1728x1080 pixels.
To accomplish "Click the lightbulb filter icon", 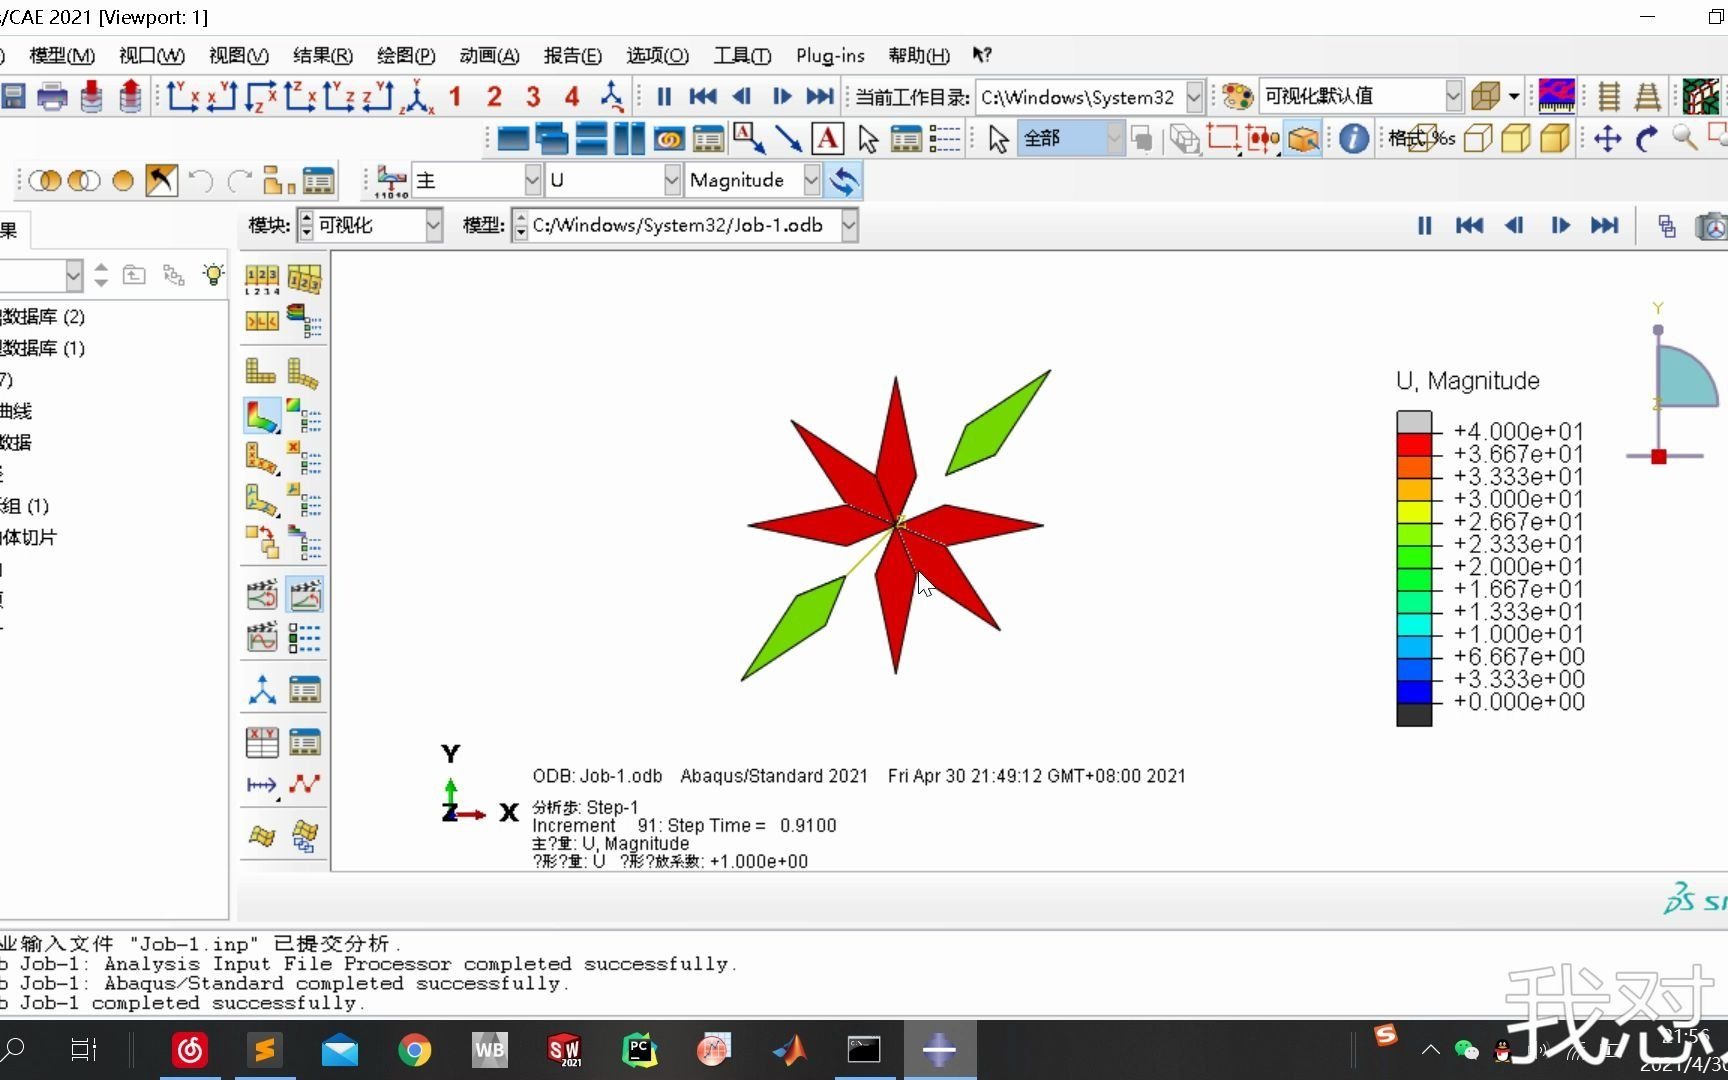I will pyautogui.click(x=213, y=275).
